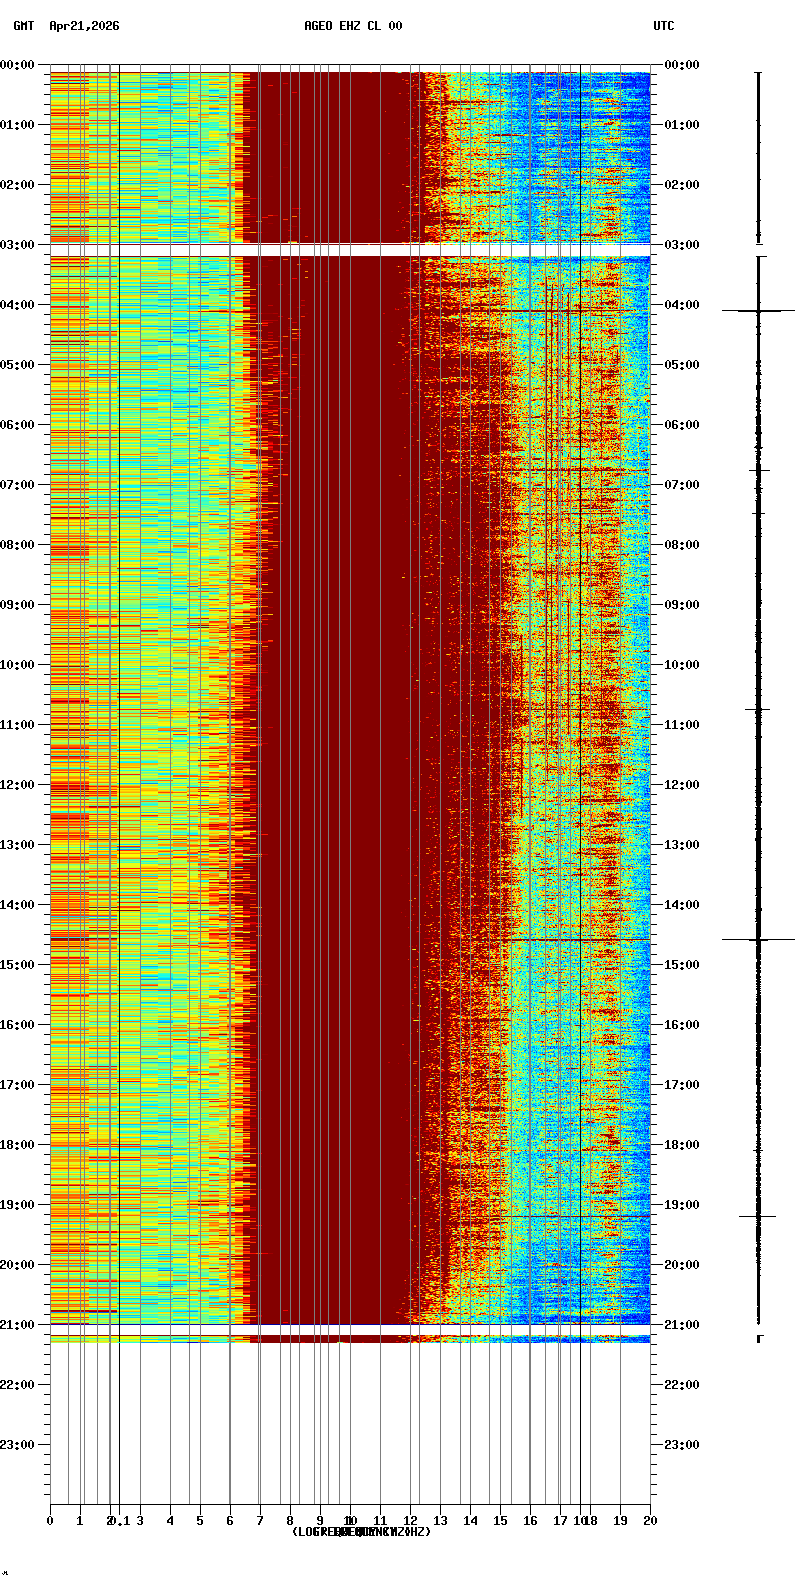Select the 20 Hz label at axis end

tap(650, 1521)
